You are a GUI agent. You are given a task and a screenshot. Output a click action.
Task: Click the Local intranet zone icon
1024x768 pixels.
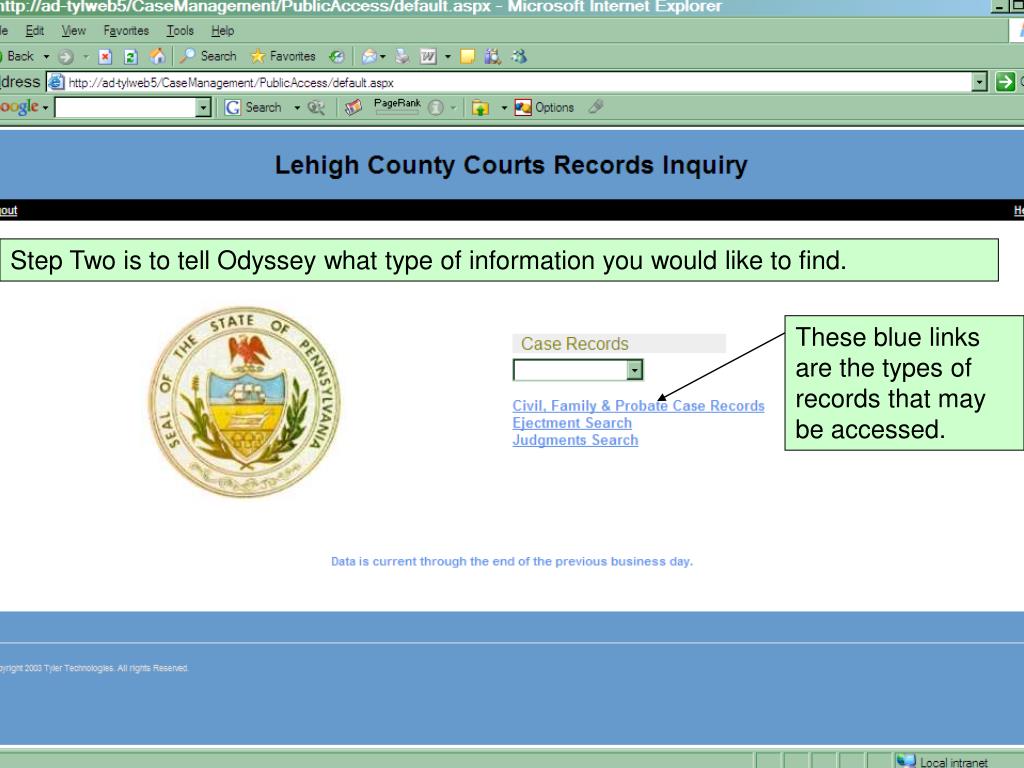(906, 760)
